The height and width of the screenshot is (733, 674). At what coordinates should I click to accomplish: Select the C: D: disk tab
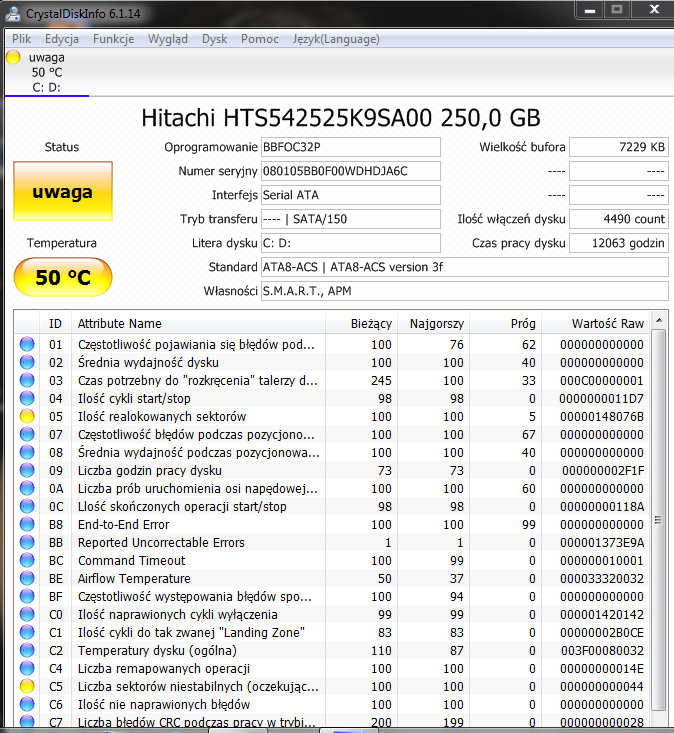click(47, 72)
